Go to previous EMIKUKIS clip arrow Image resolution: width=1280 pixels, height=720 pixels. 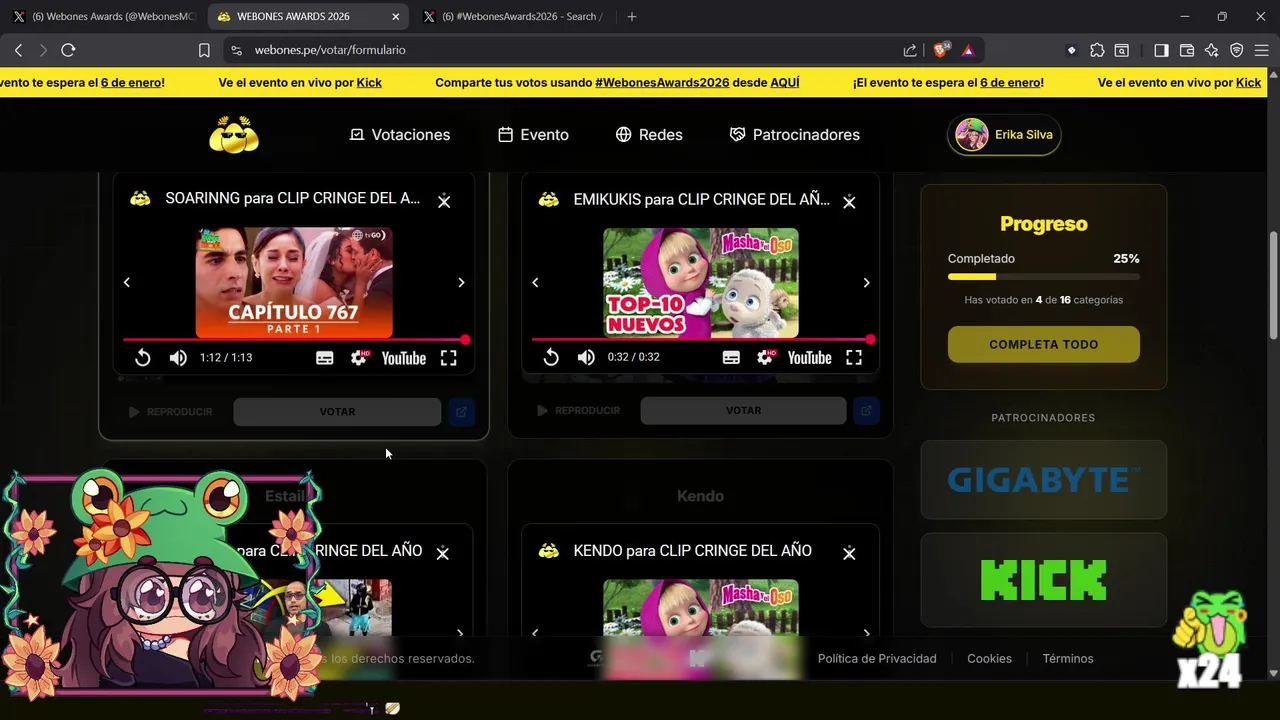(535, 283)
